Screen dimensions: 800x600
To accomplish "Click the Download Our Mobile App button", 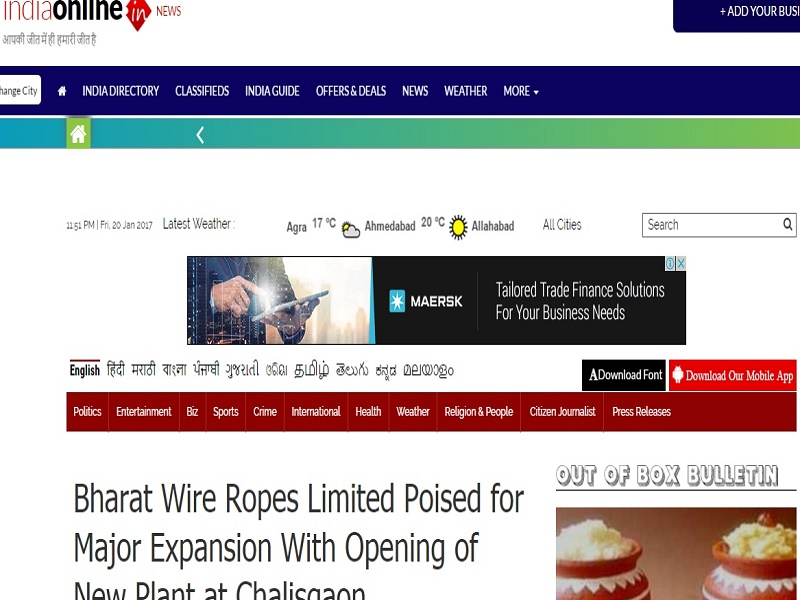I will pyautogui.click(x=733, y=376).
